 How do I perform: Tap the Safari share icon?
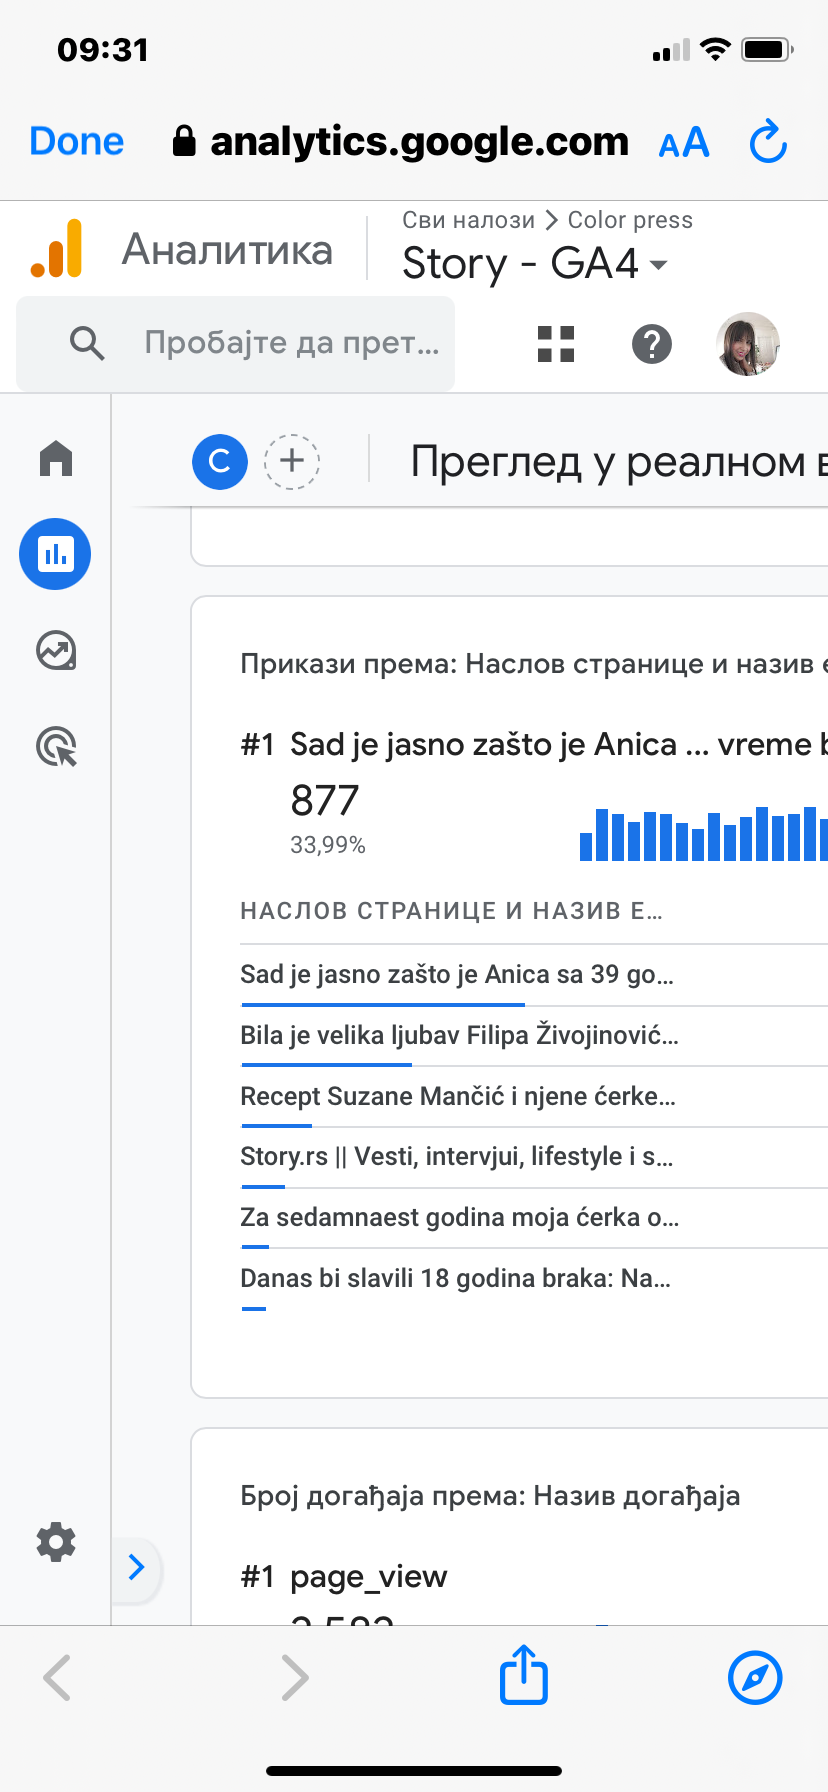pyautogui.click(x=524, y=1675)
